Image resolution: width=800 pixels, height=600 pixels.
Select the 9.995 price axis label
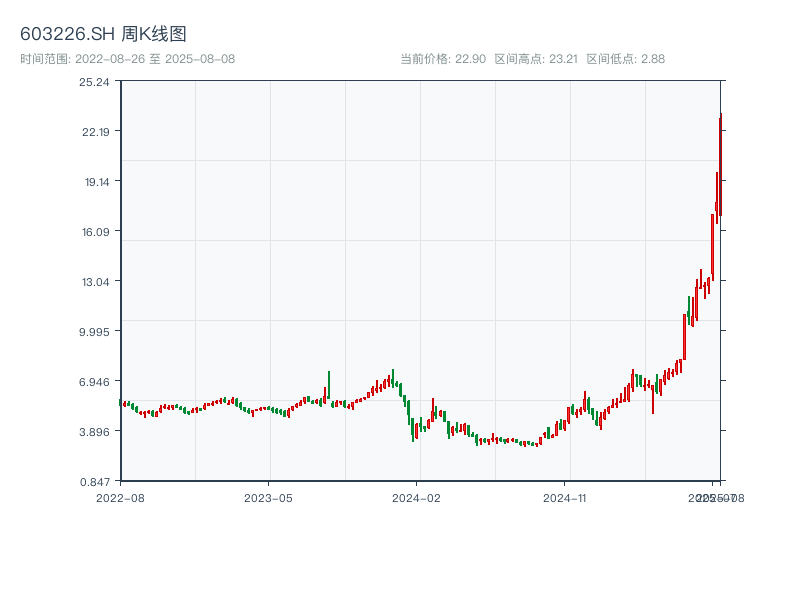95,331
